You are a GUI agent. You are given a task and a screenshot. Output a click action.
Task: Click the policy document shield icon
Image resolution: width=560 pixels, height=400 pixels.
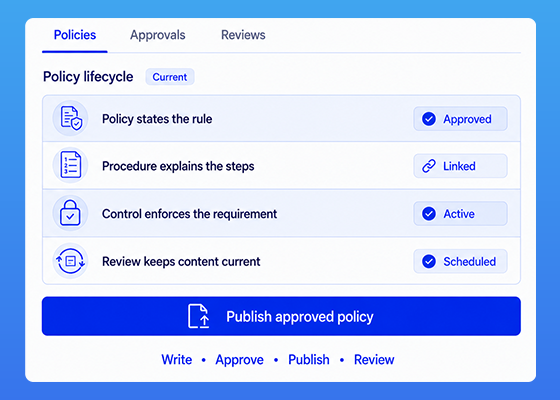pos(71,118)
